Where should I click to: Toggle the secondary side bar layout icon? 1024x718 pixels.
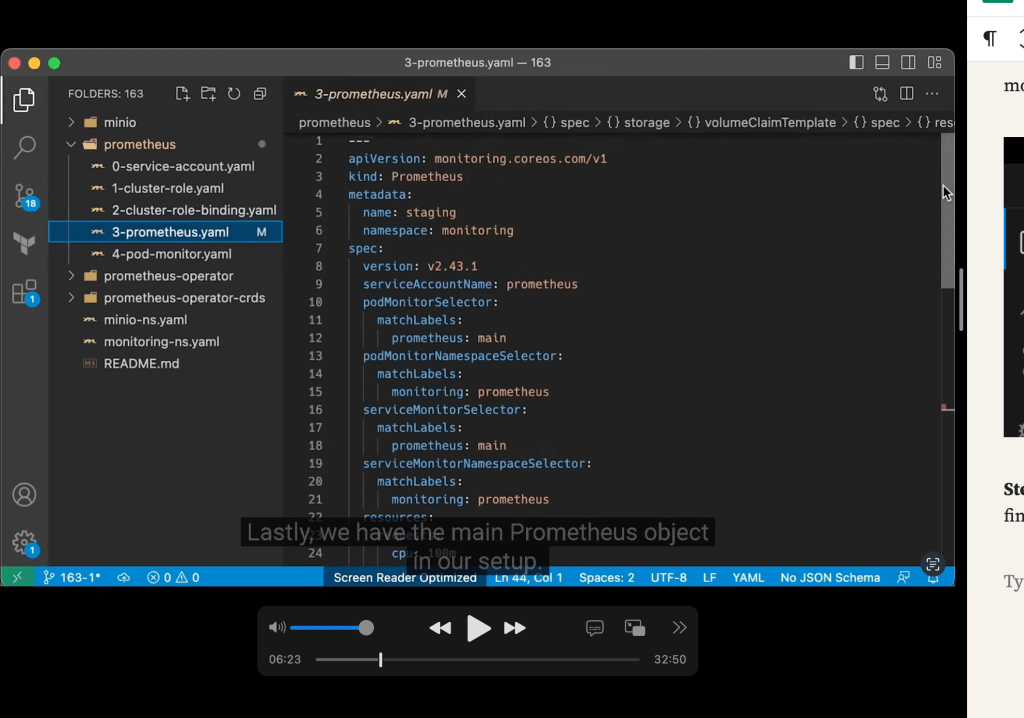[x=908, y=62]
